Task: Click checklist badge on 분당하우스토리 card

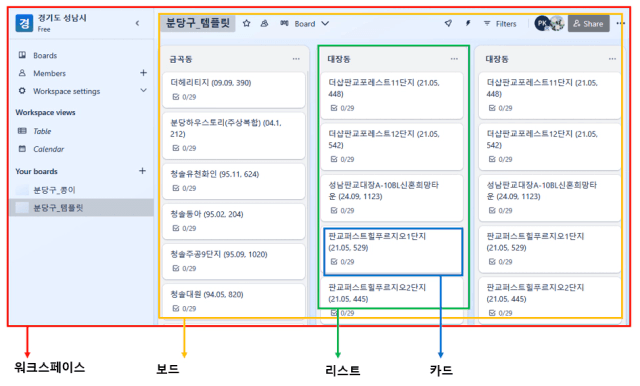Action: click(x=184, y=148)
